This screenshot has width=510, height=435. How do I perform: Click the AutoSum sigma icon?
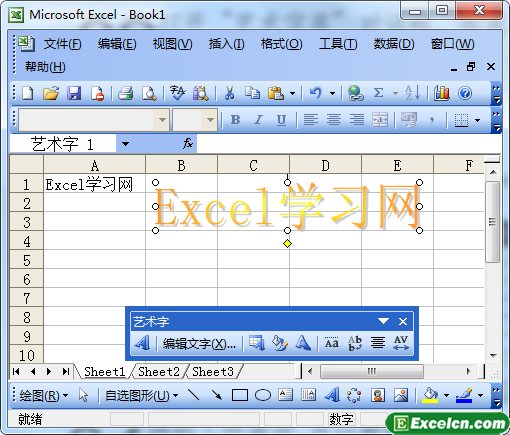click(x=378, y=93)
